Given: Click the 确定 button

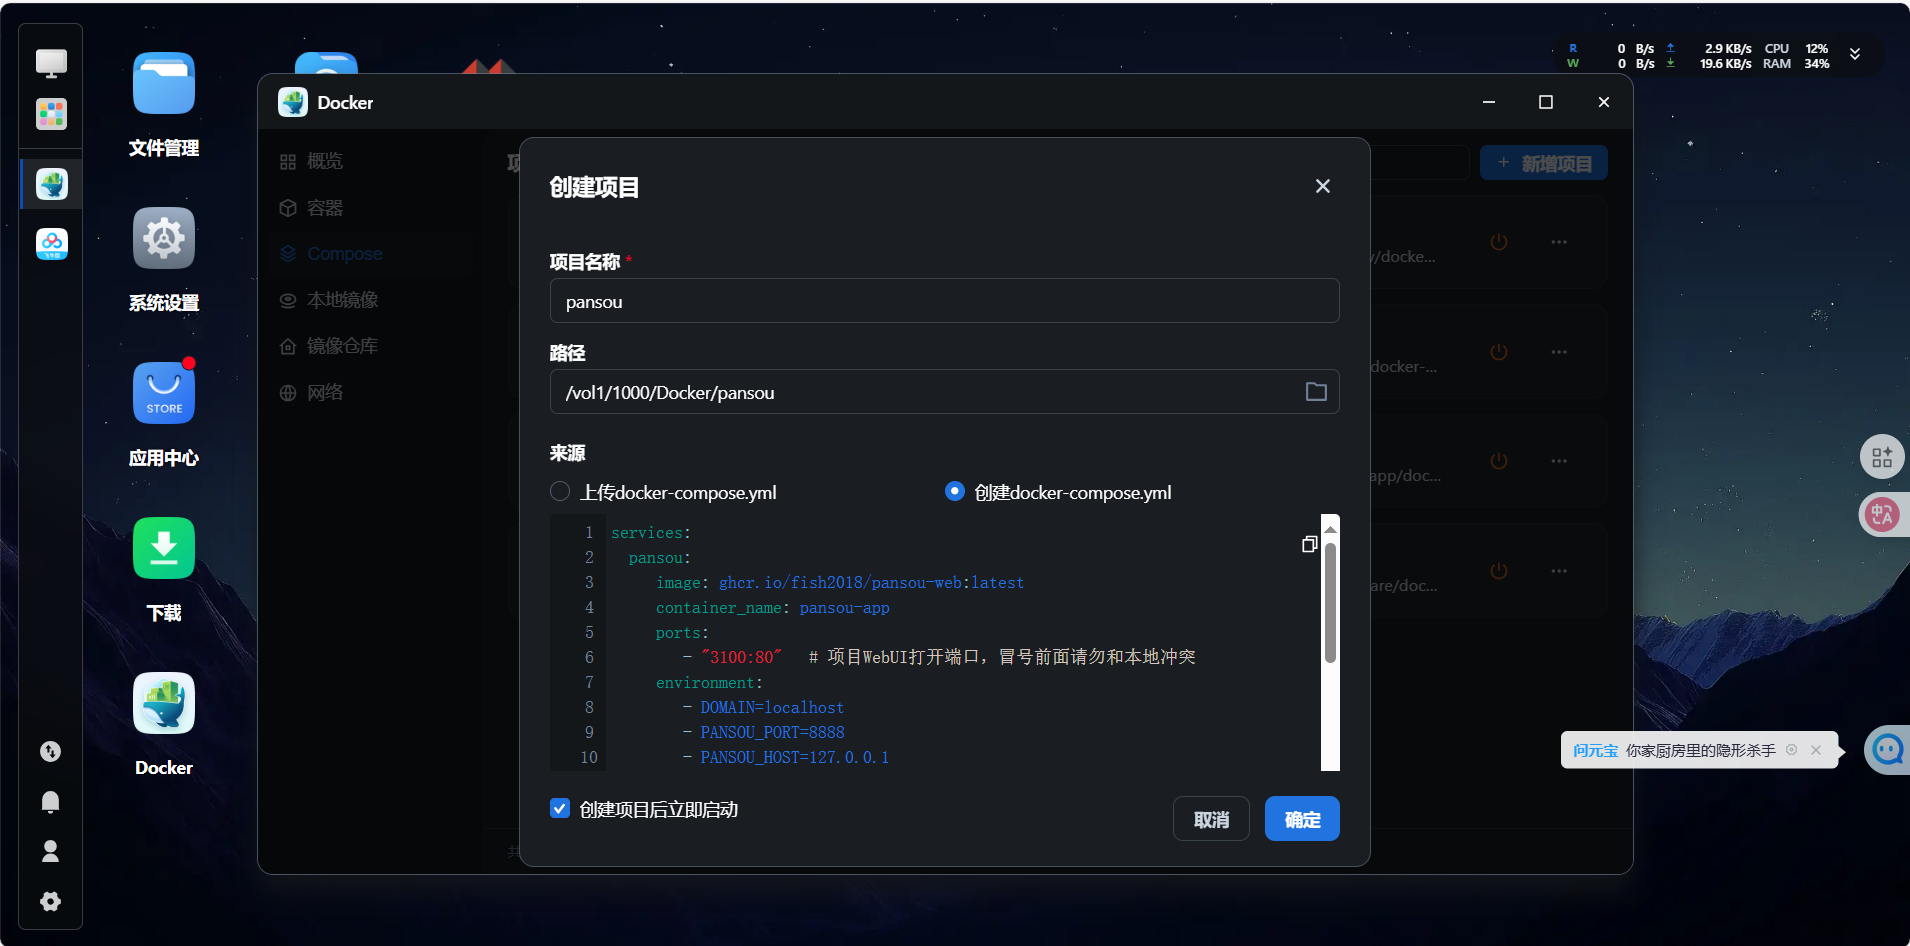Looking at the screenshot, I should click(x=1302, y=819).
